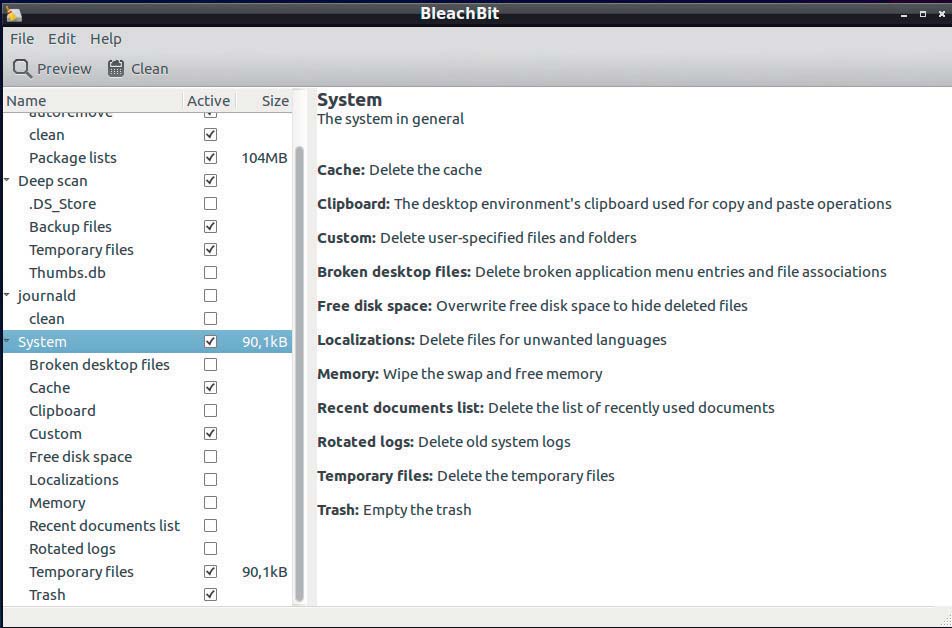Click the 'Wipe the swap and free memory' line
Image resolution: width=952 pixels, height=628 pixels.
tap(492, 374)
